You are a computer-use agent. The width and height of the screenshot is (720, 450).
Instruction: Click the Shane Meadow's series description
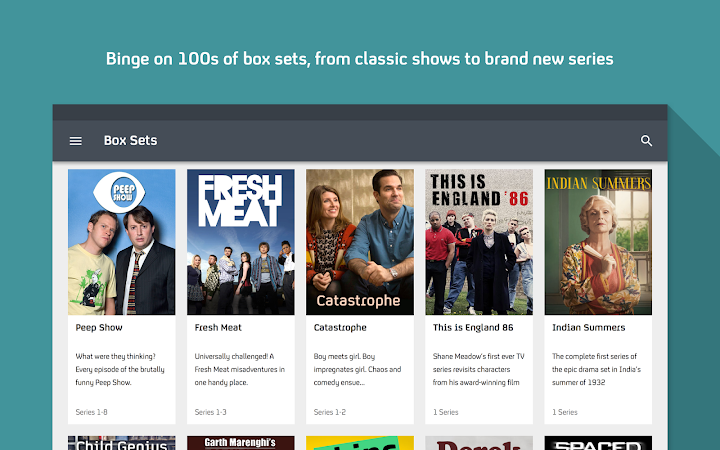(478, 369)
